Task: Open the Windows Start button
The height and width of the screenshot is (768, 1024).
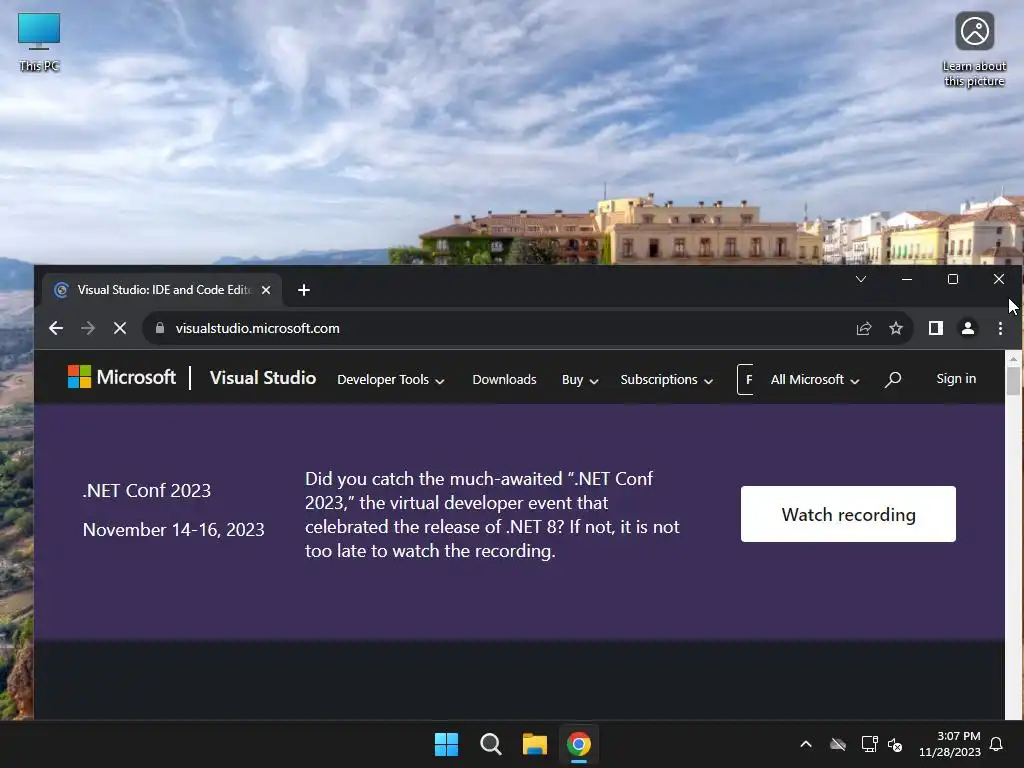Action: (447, 744)
